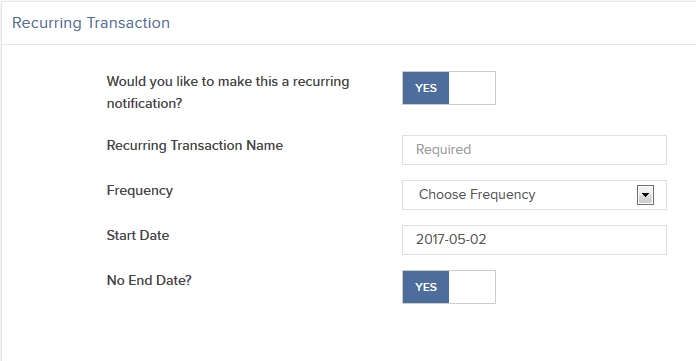
Task: Click the No End Date? label
Action: (149, 280)
